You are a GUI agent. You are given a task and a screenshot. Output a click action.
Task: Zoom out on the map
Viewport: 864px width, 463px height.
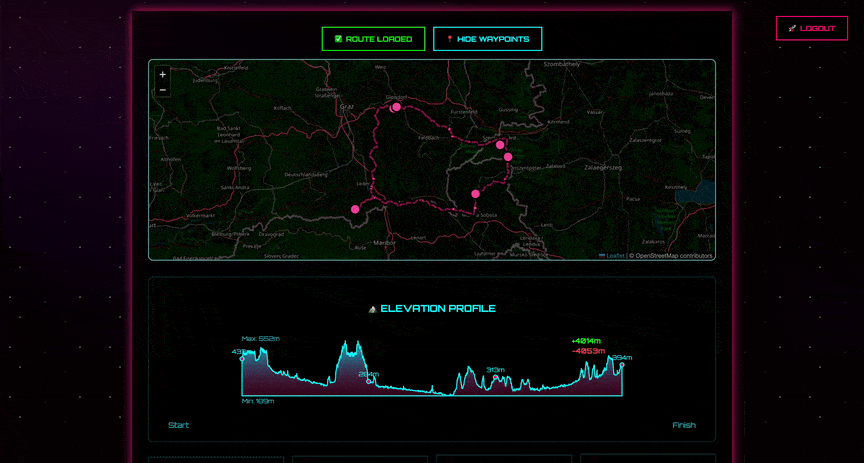163,90
